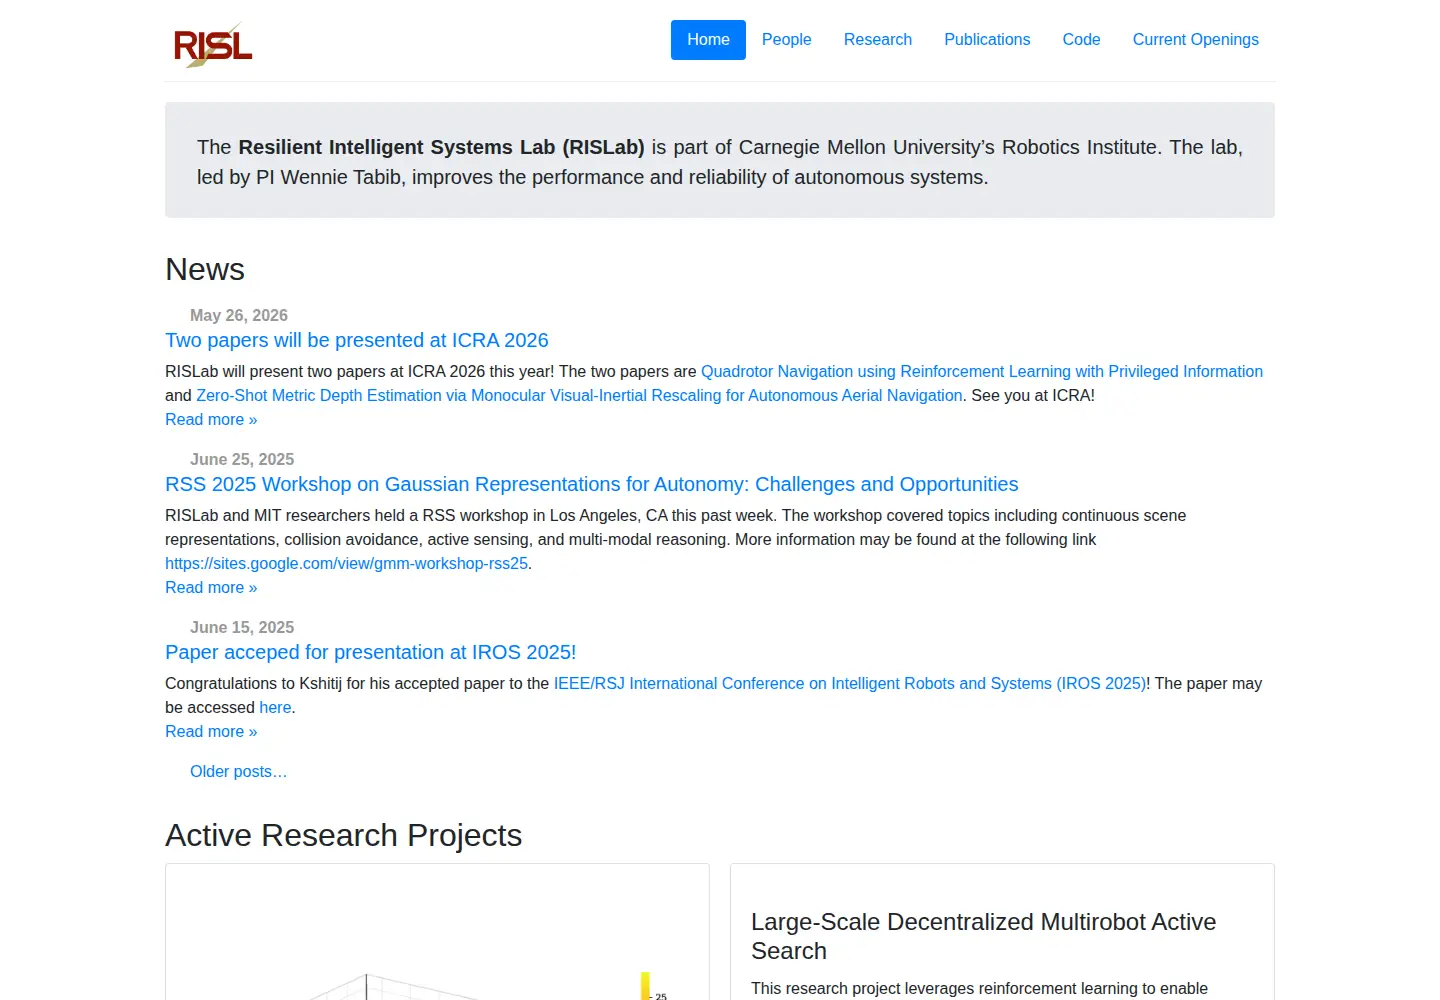Click the 'June 25, 2025' date
The image size is (1440, 1000).
point(242,459)
